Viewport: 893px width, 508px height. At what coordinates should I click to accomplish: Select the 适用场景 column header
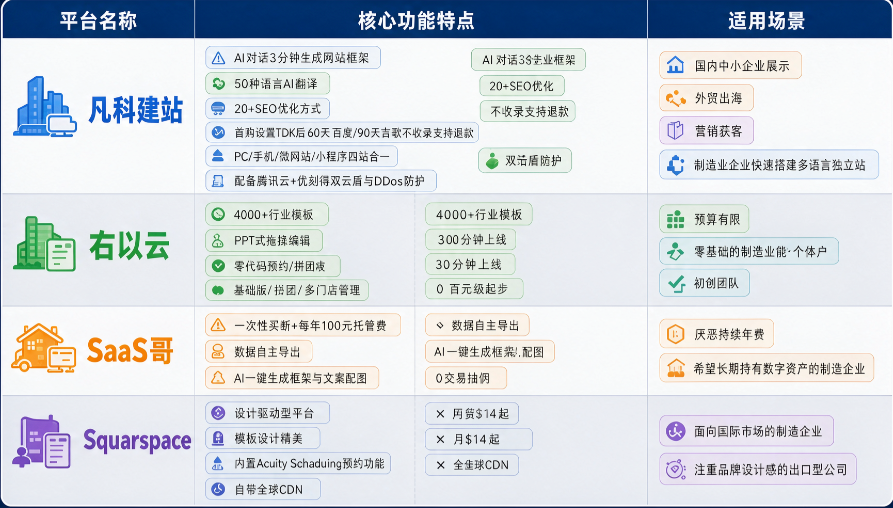767,21
